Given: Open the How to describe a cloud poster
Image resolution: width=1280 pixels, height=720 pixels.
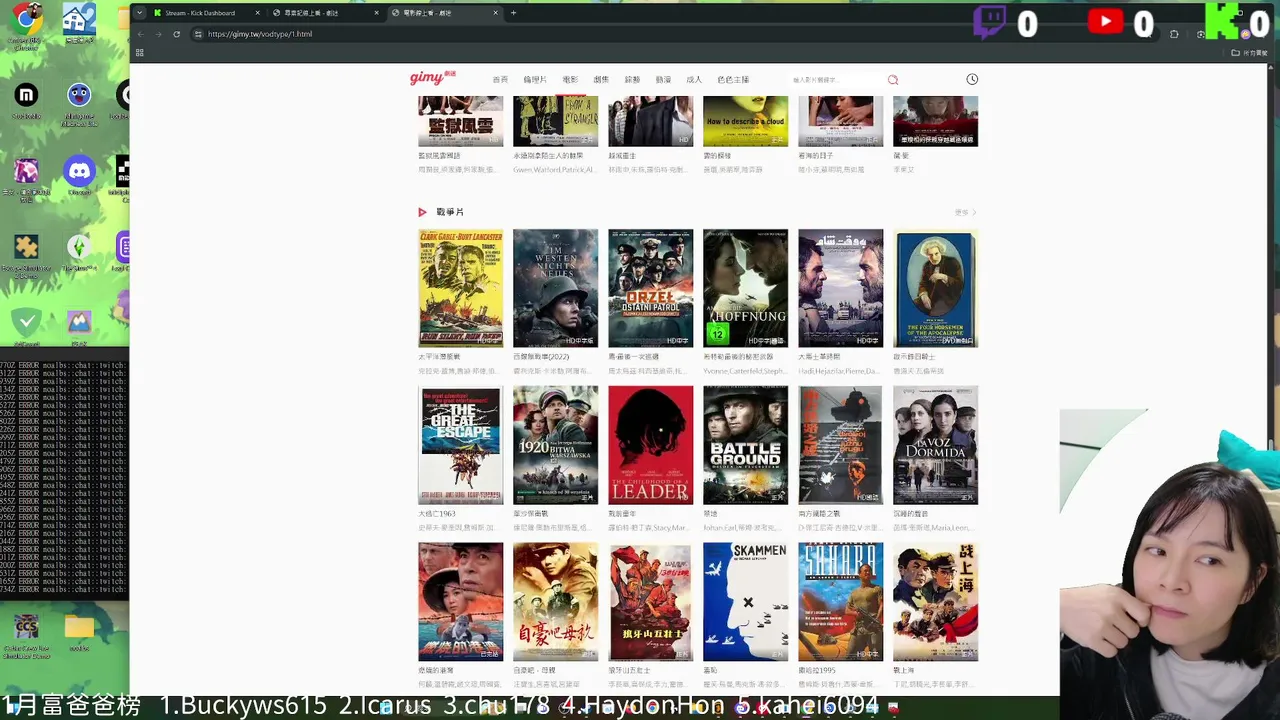Looking at the screenshot, I should pos(746,121).
